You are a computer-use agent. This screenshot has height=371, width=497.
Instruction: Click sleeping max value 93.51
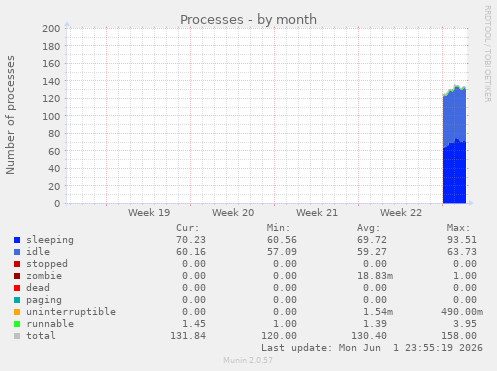tap(462, 240)
